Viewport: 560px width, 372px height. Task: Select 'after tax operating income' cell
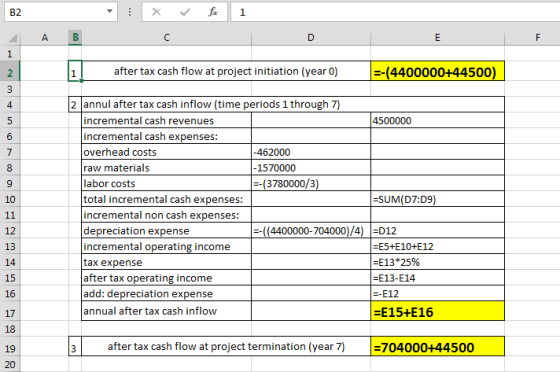tap(166, 278)
